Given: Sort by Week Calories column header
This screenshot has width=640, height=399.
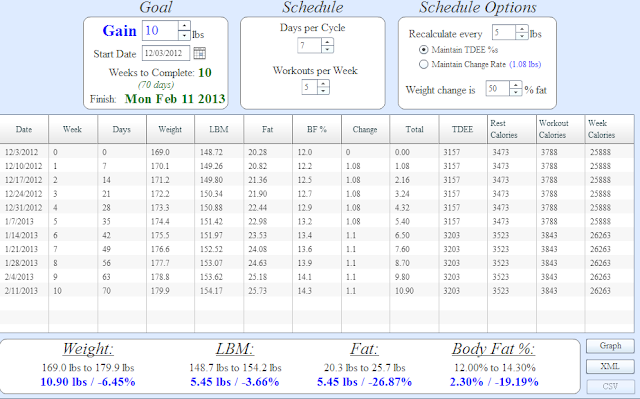Looking at the screenshot, I should pos(609,129).
